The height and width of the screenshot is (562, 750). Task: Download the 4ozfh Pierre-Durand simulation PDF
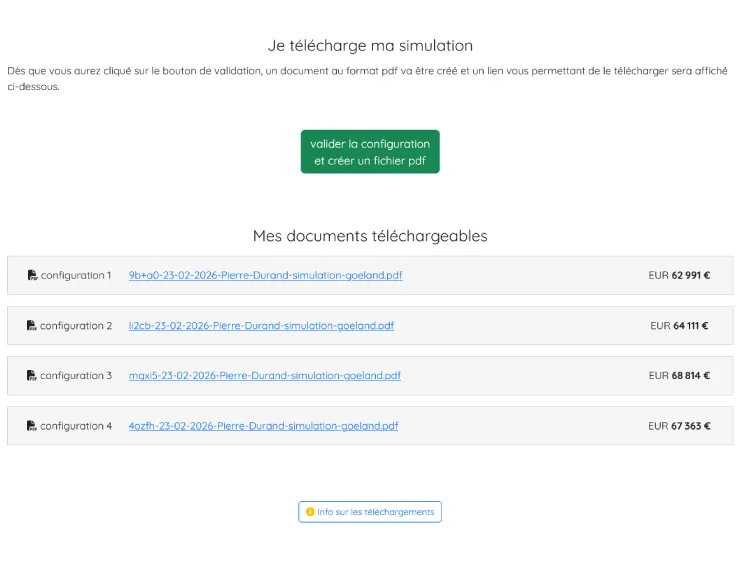tap(263, 425)
